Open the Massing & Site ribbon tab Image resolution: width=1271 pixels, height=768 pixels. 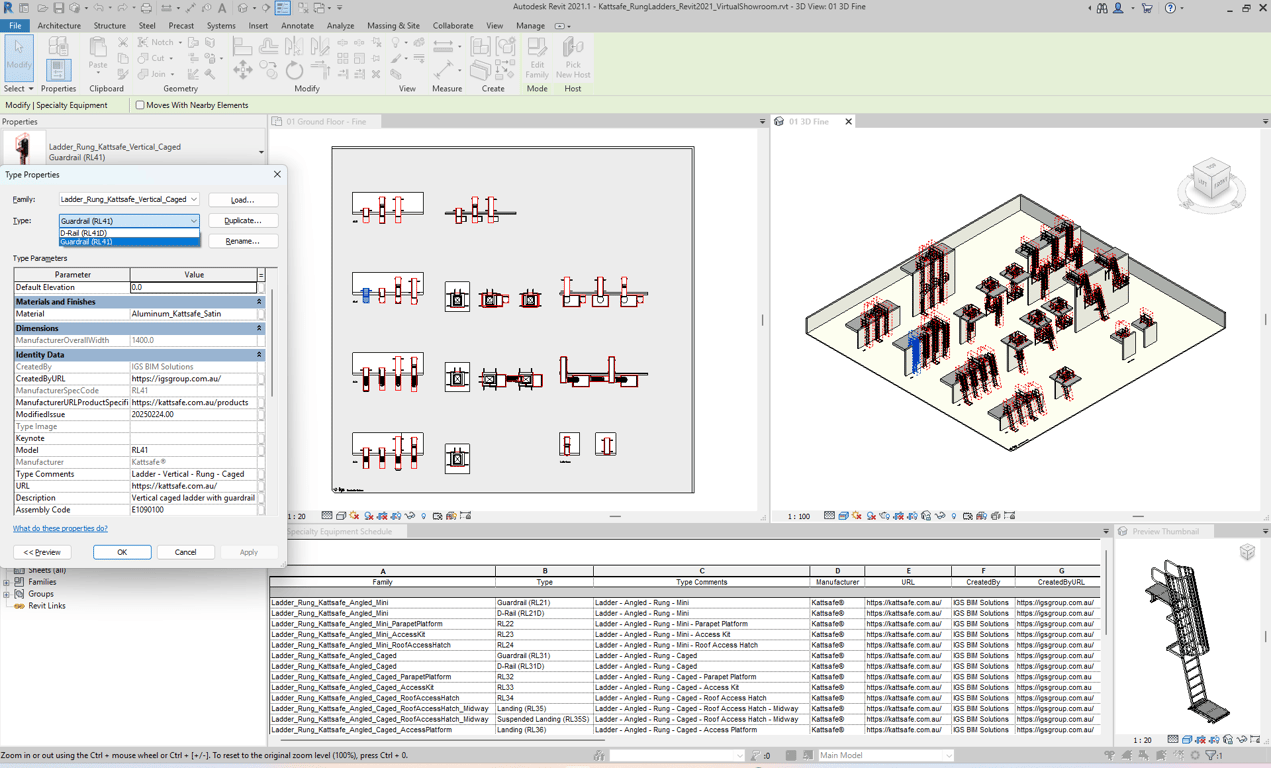coord(393,26)
